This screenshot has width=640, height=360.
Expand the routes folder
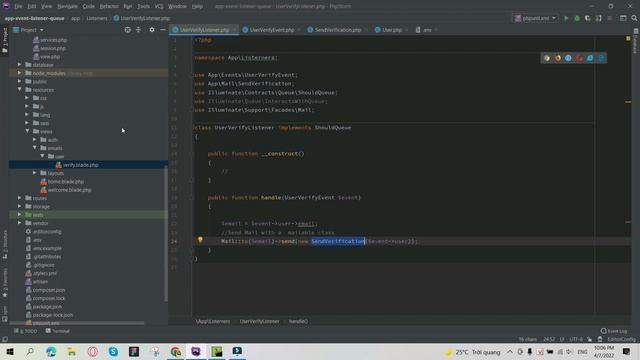(19, 198)
